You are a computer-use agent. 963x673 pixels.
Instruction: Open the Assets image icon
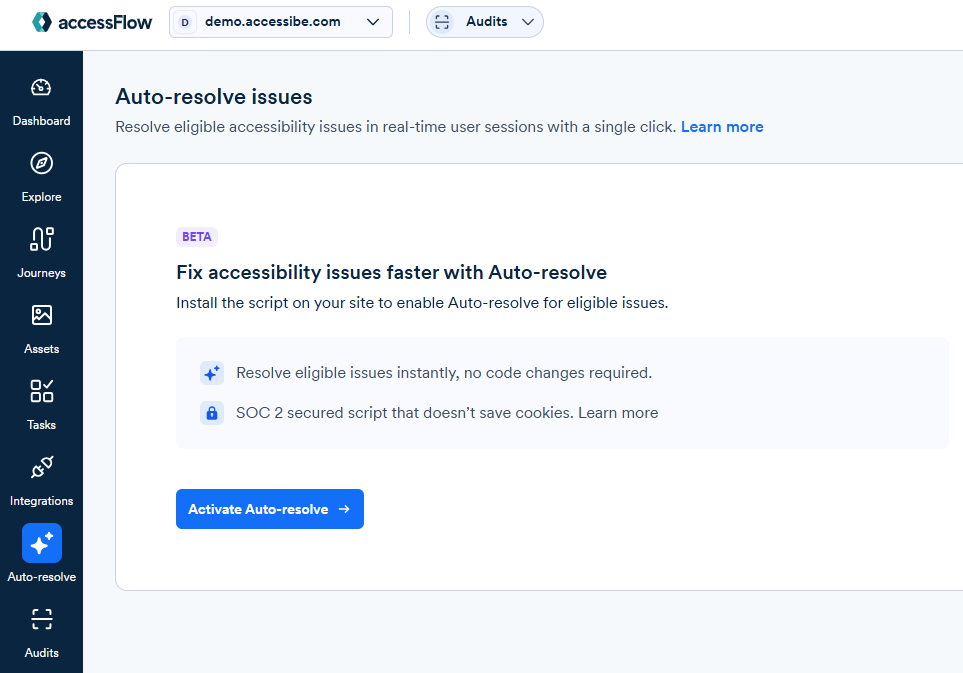click(41, 315)
